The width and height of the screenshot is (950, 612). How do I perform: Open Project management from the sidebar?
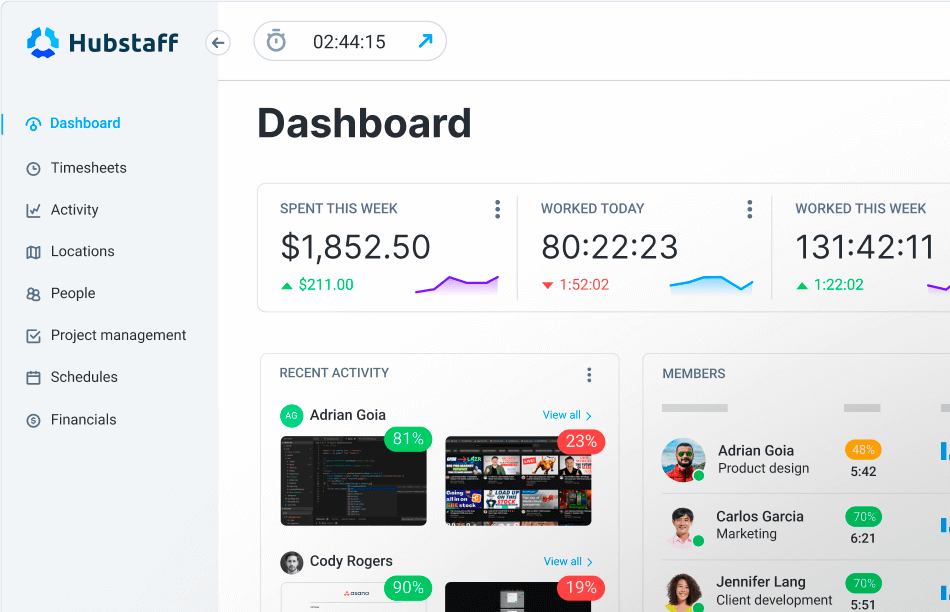118,335
